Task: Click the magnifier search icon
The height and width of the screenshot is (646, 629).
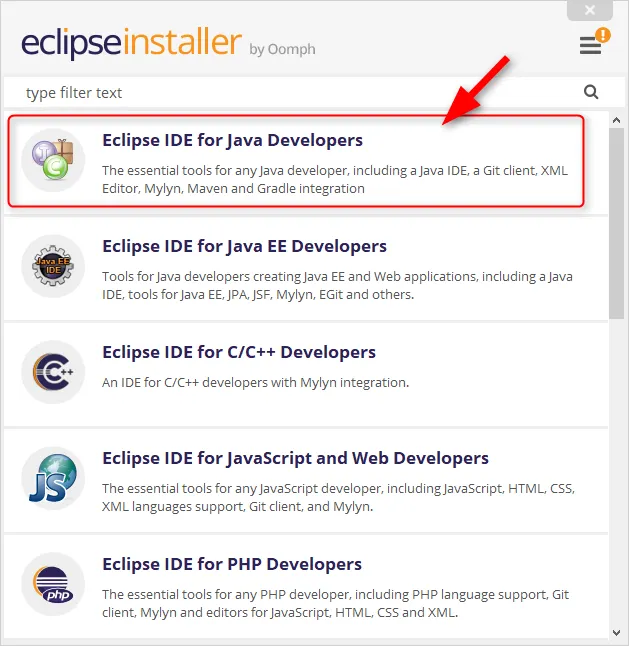Action: point(591,92)
